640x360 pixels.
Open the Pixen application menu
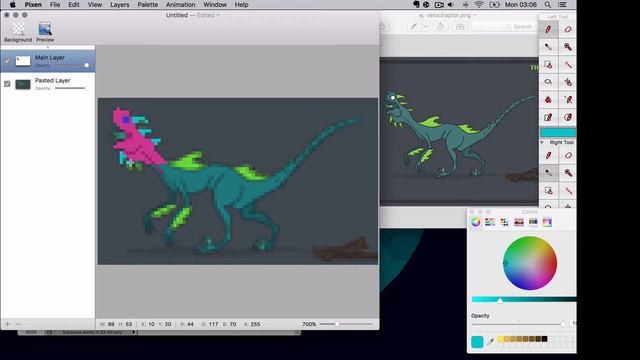coord(33,4)
